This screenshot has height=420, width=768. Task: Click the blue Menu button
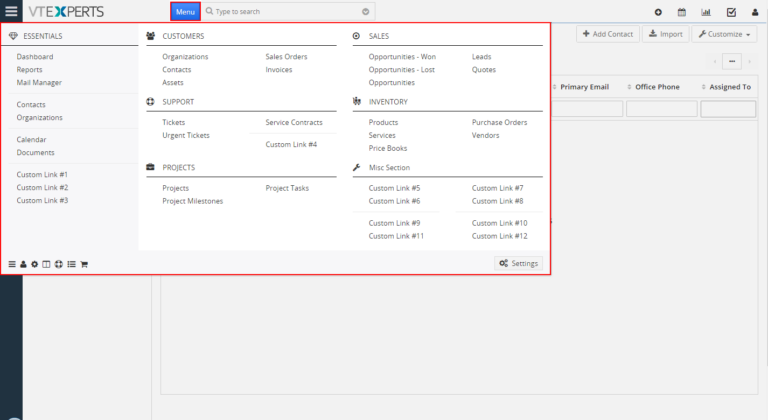click(185, 12)
